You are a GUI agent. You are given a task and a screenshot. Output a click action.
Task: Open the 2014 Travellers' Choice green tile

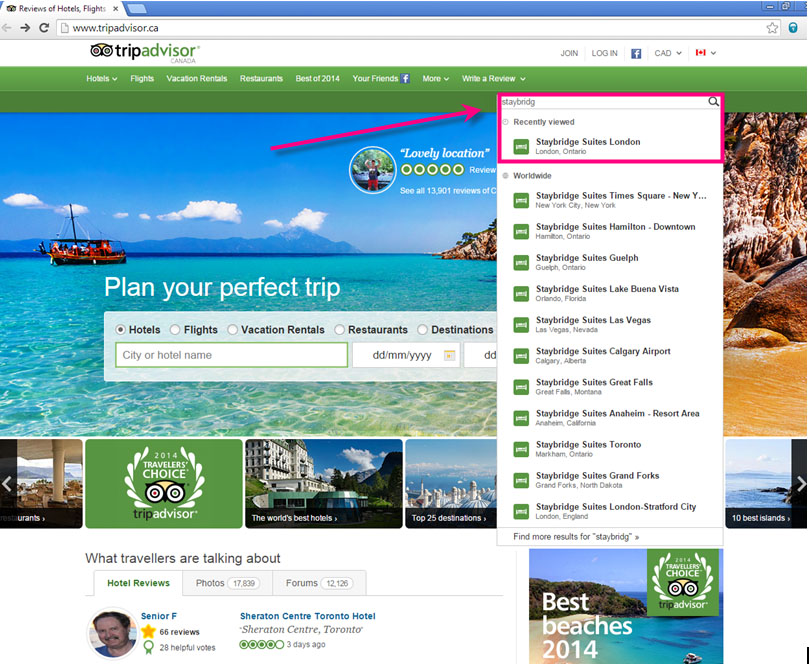(x=164, y=483)
